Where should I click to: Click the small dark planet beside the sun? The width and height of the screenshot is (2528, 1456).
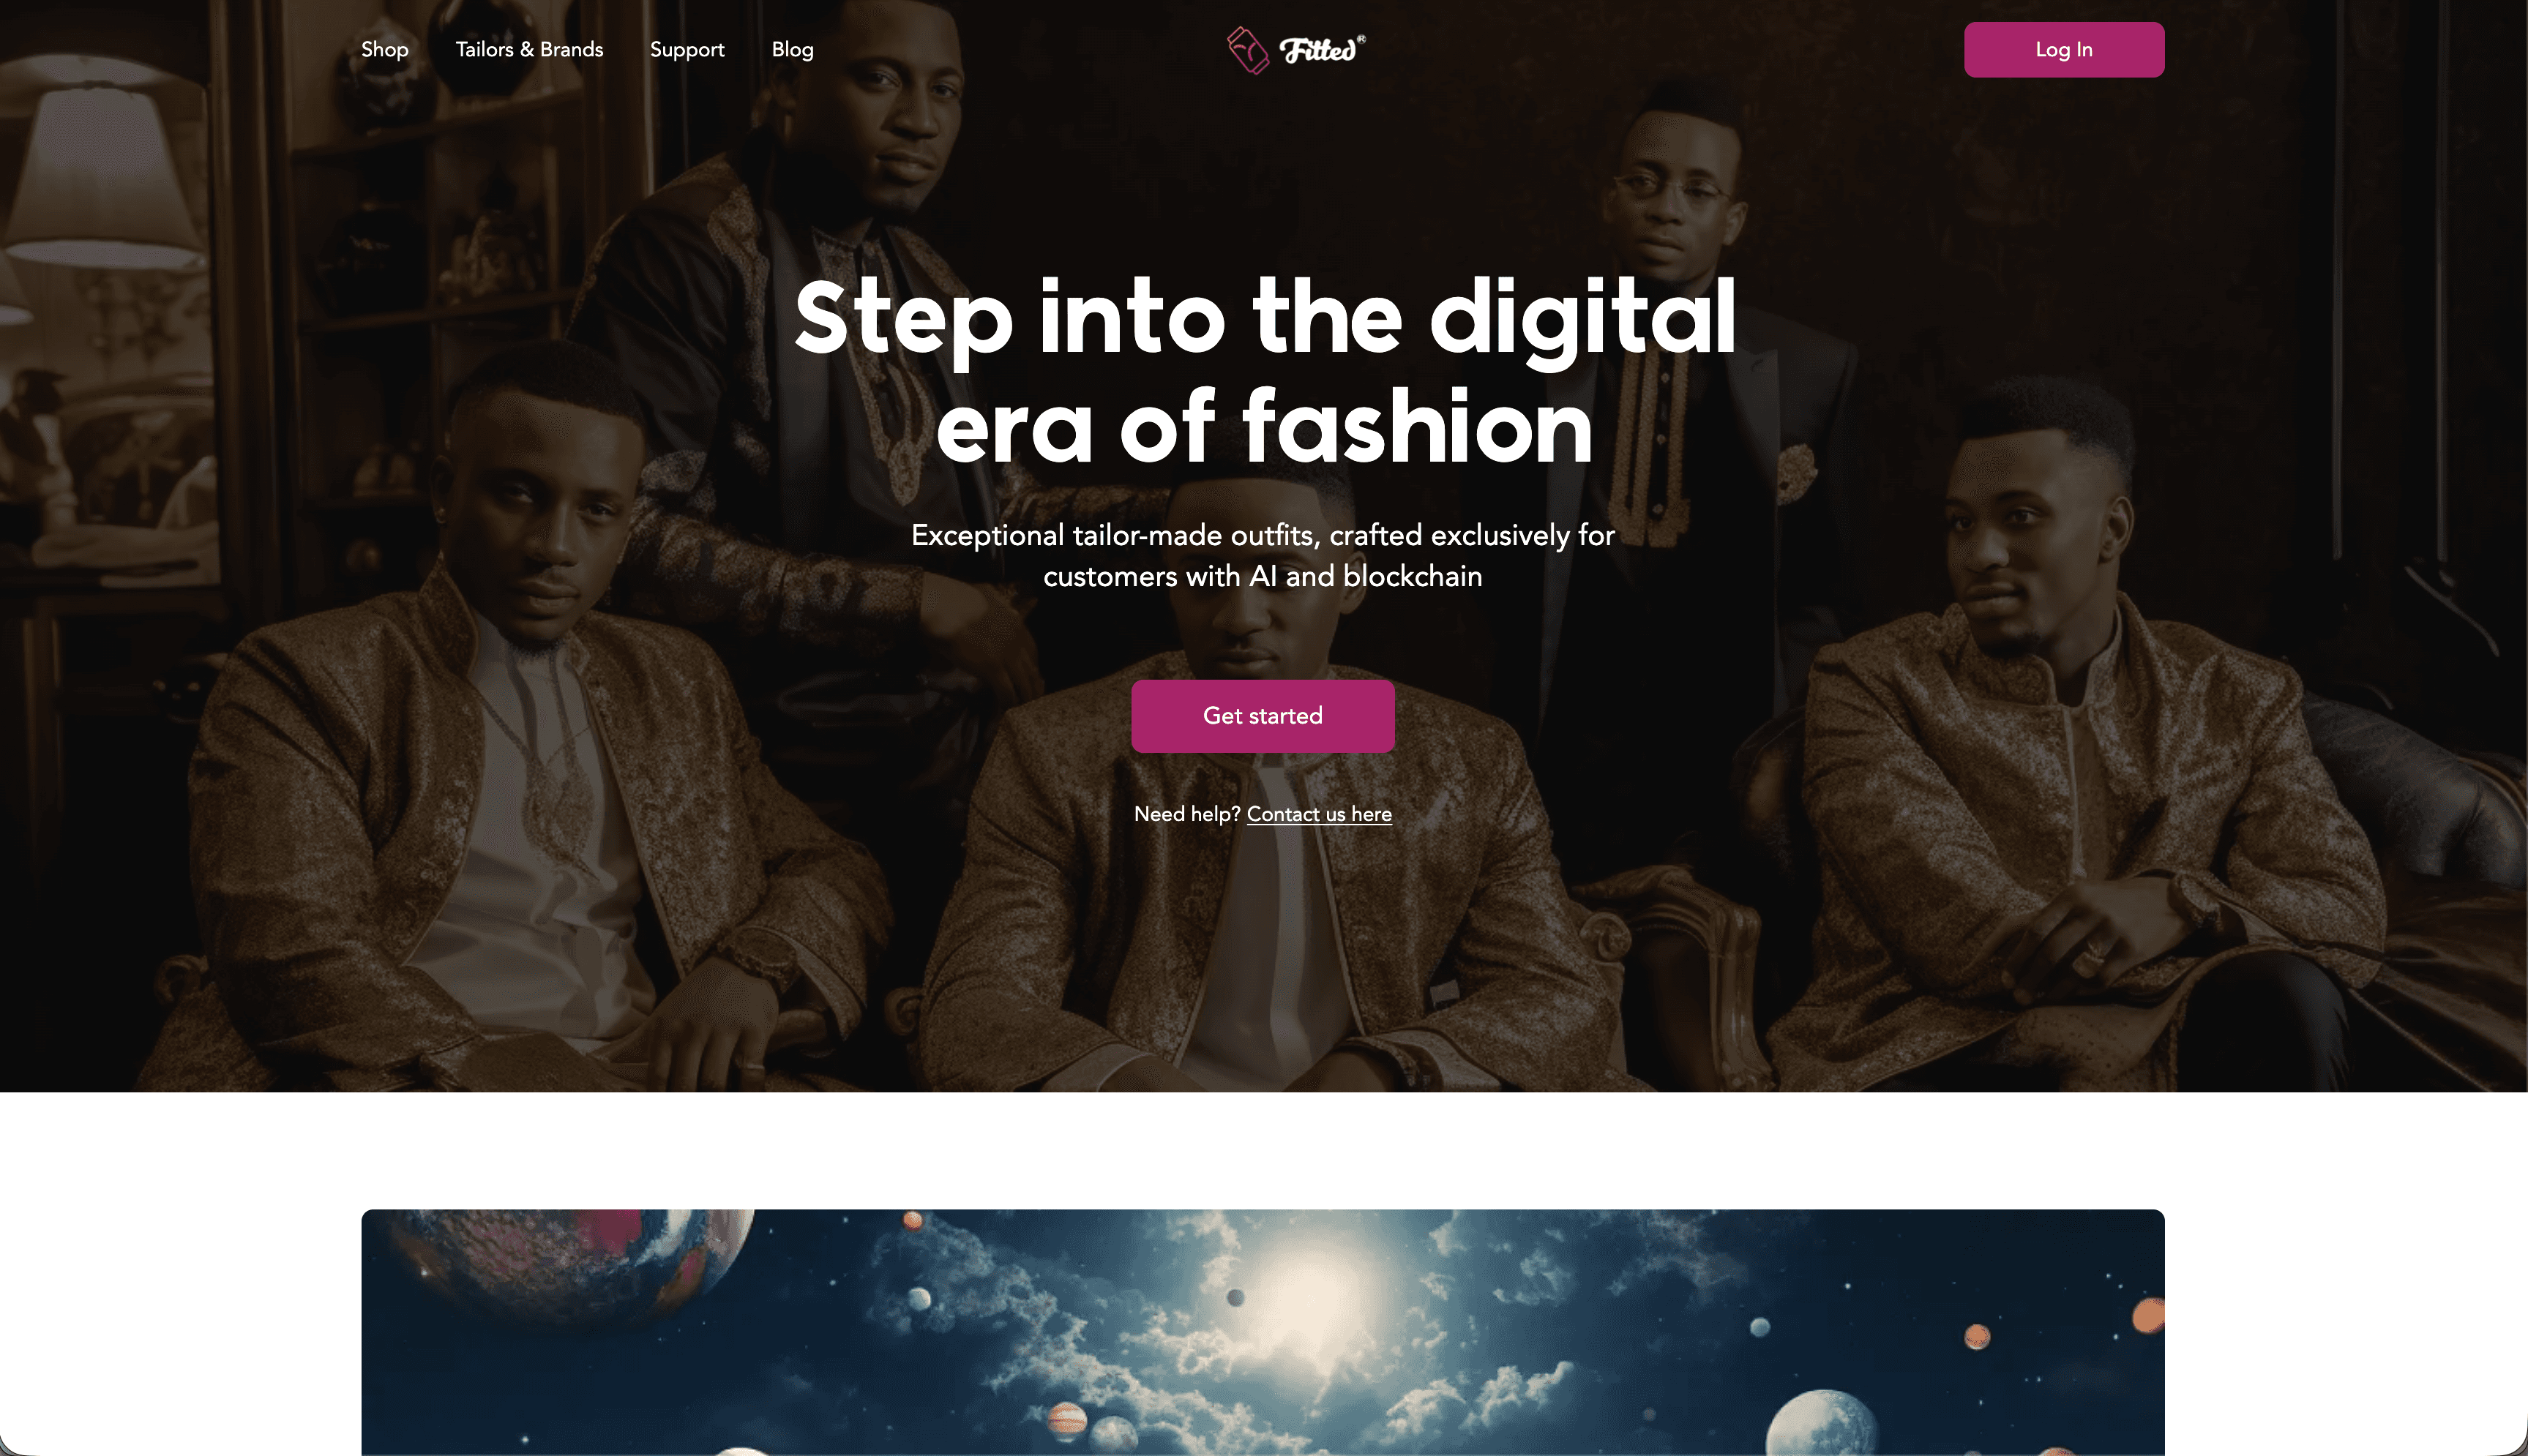pos(1236,1297)
